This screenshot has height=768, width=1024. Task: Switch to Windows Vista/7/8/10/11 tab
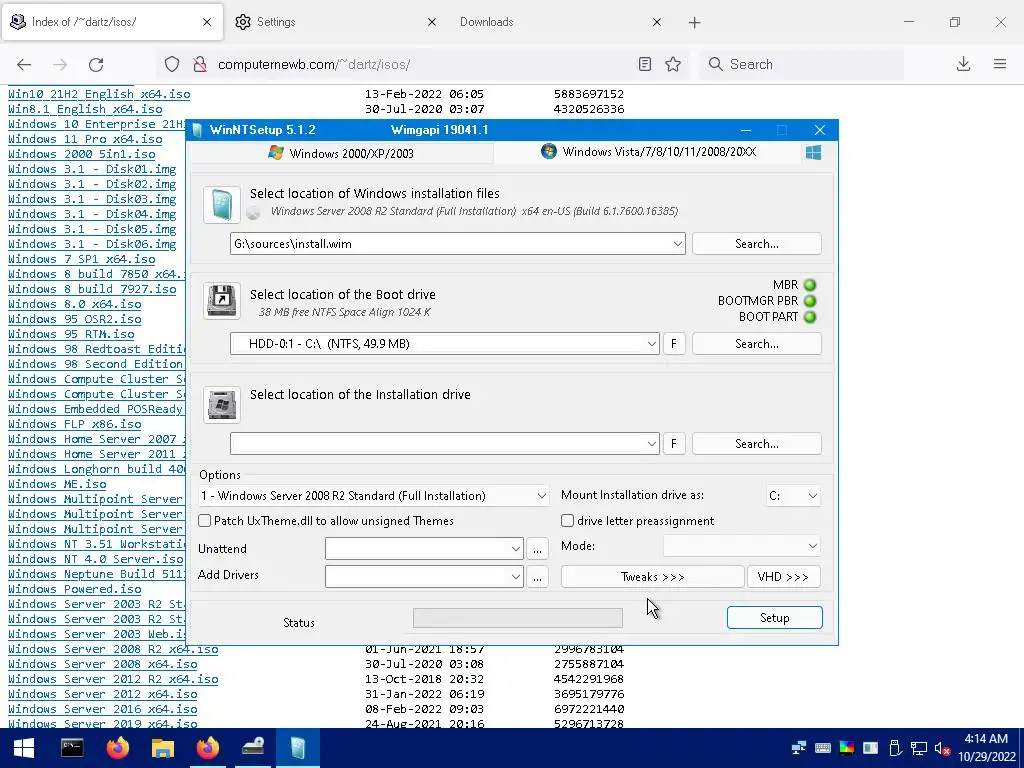click(648, 152)
